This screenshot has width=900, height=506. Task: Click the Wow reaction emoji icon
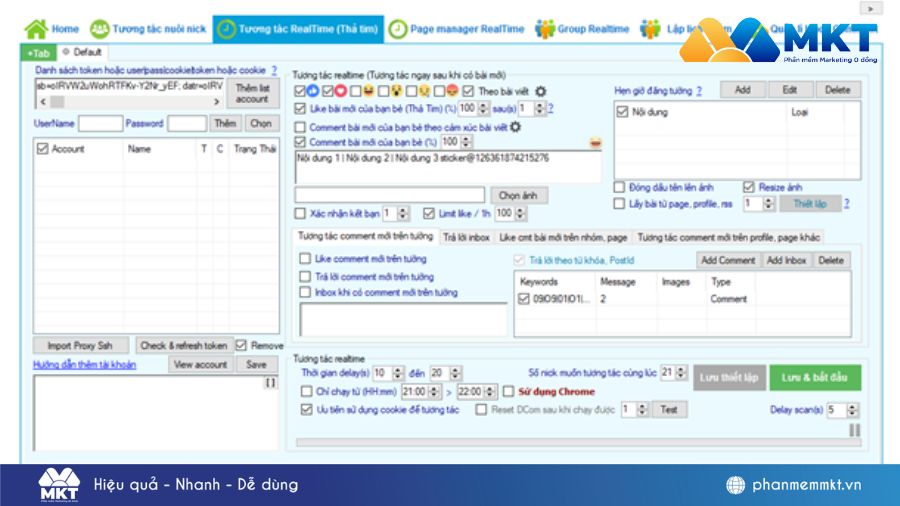pos(397,91)
